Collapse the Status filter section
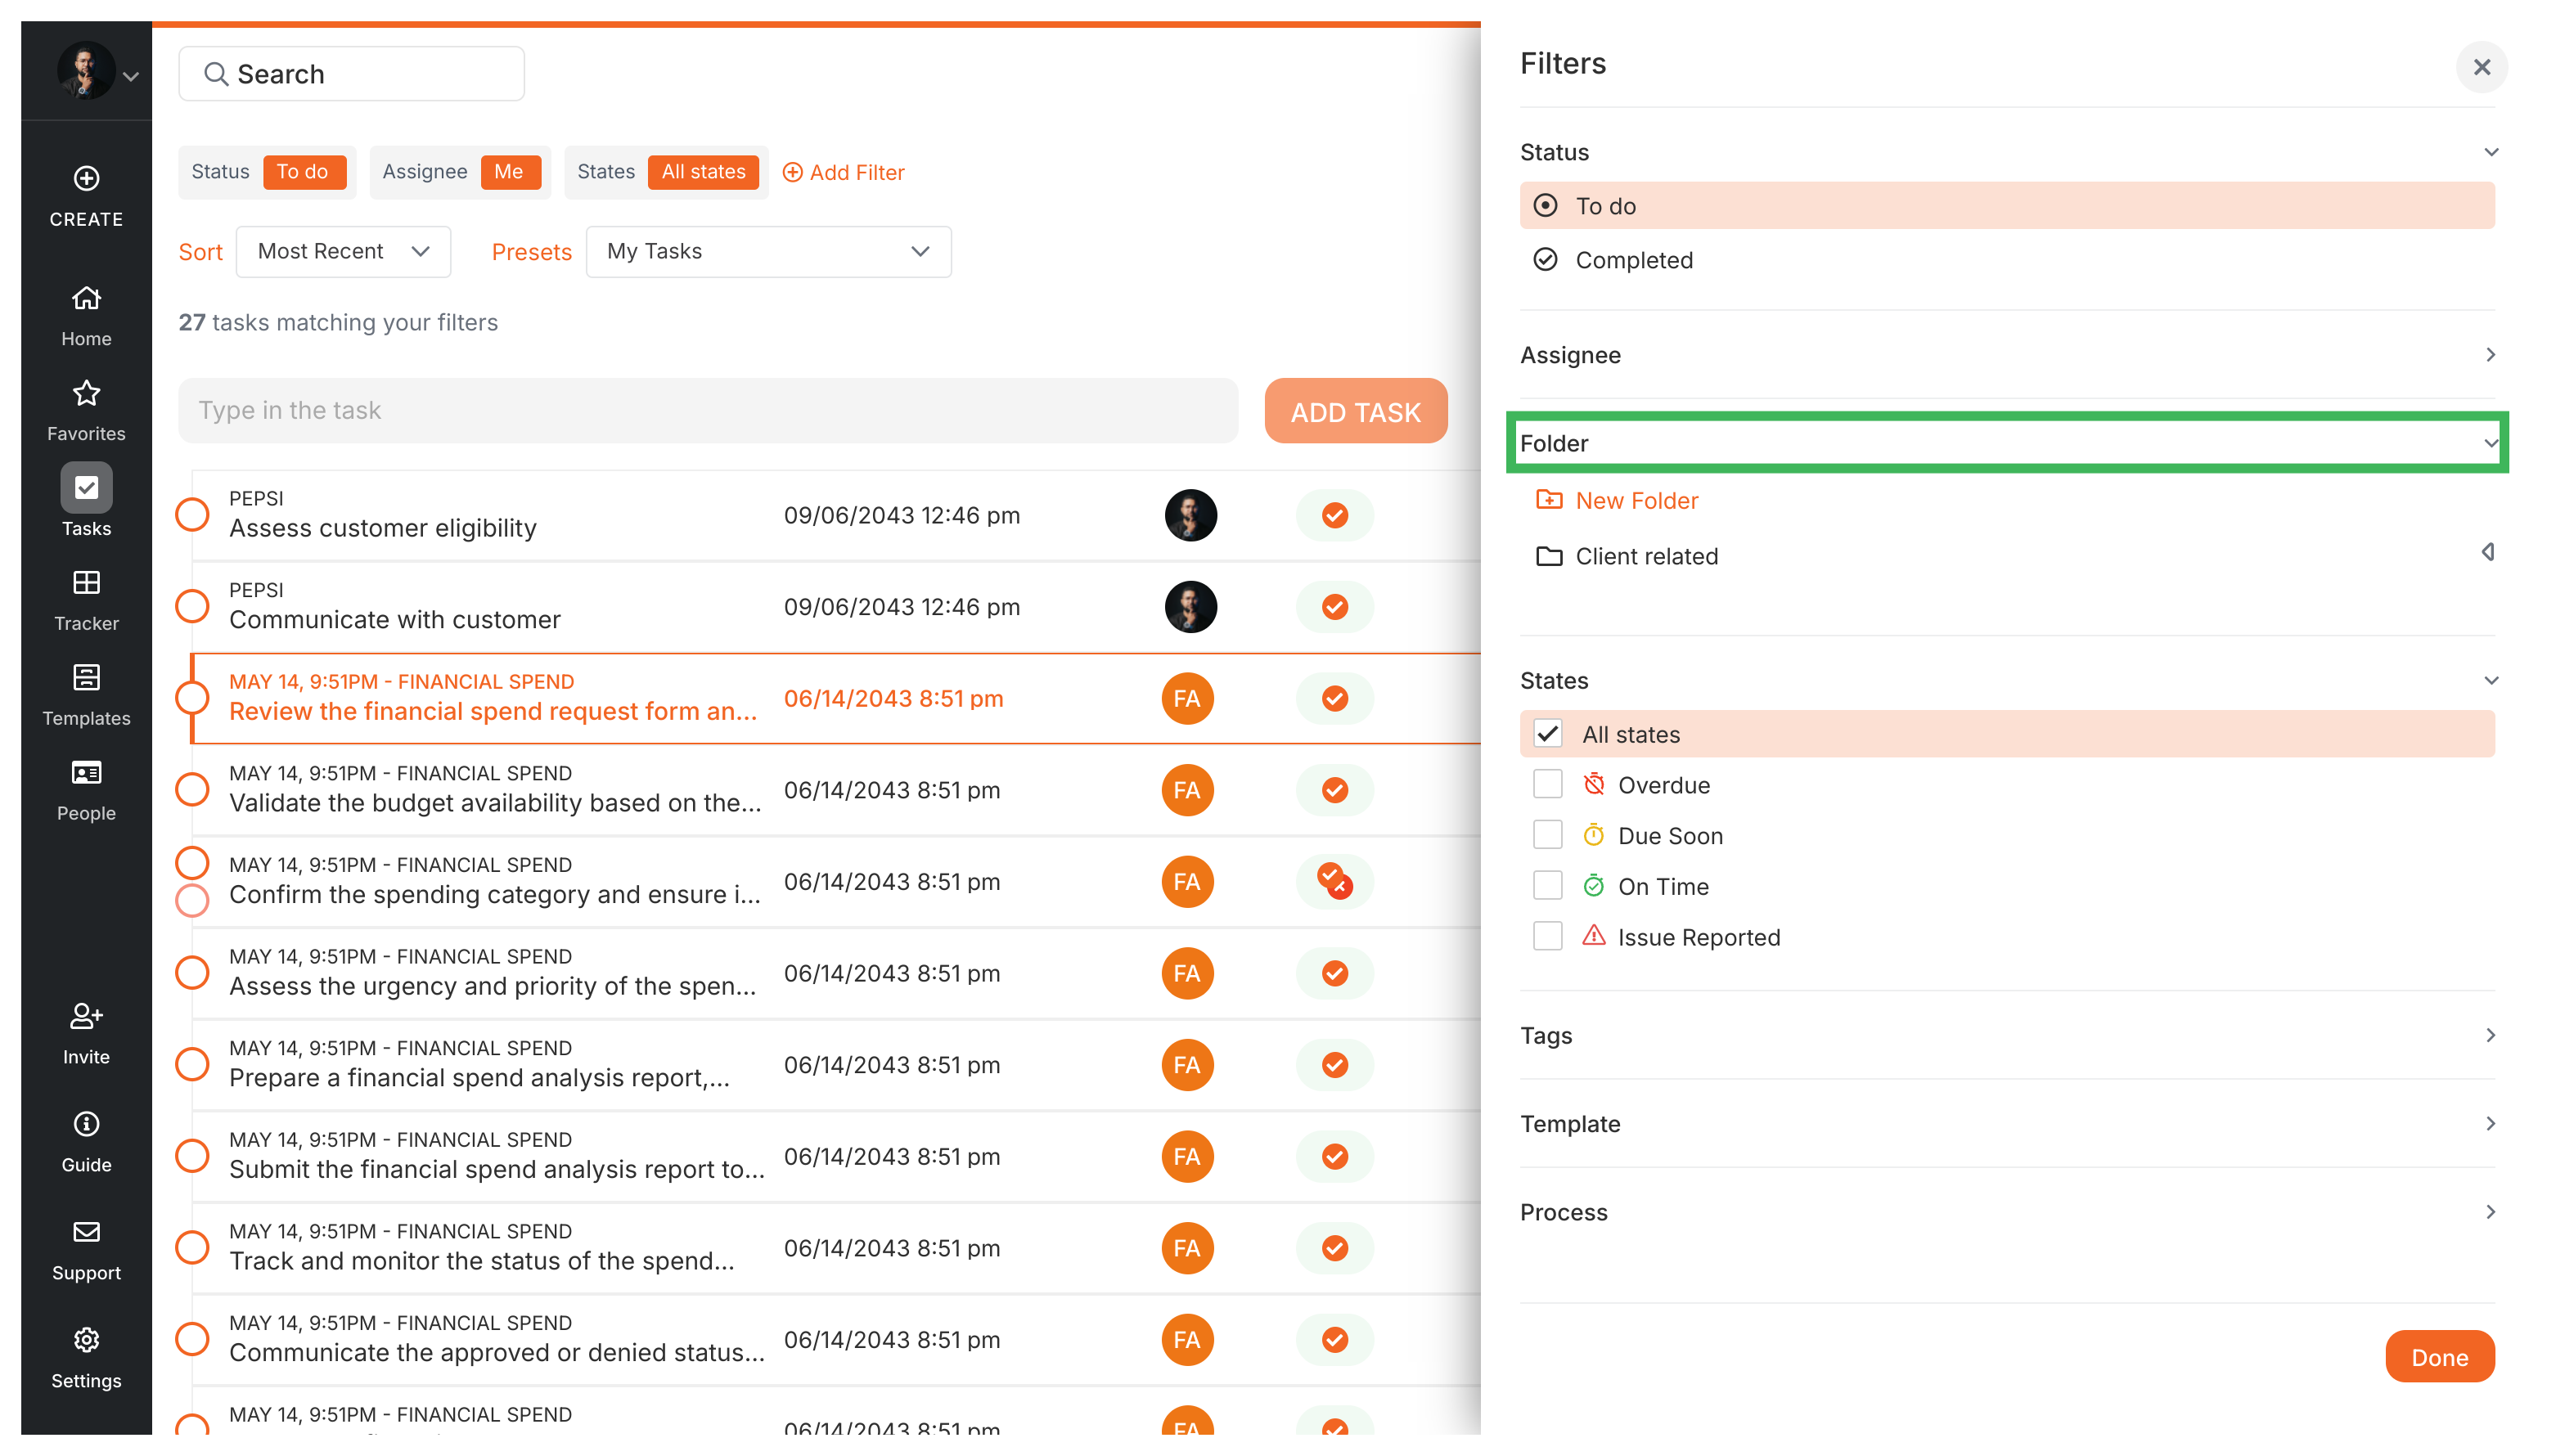This screenshot has width=2556, height=1456. click(x=2490, y=152)
